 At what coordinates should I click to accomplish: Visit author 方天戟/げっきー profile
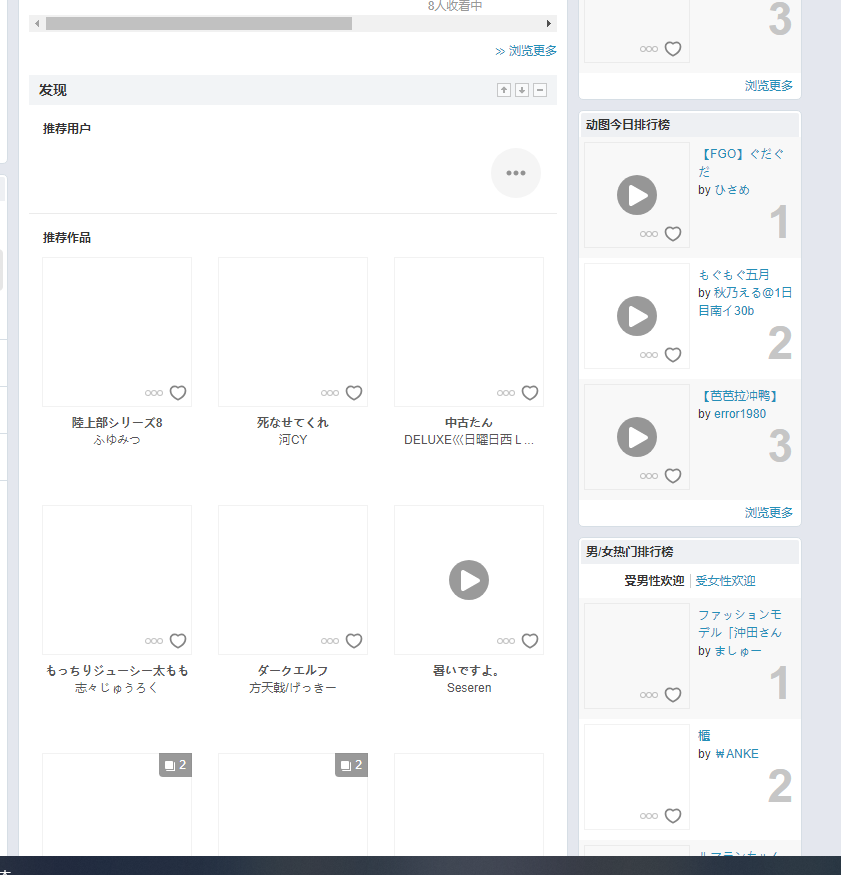[x=292, y=688]
